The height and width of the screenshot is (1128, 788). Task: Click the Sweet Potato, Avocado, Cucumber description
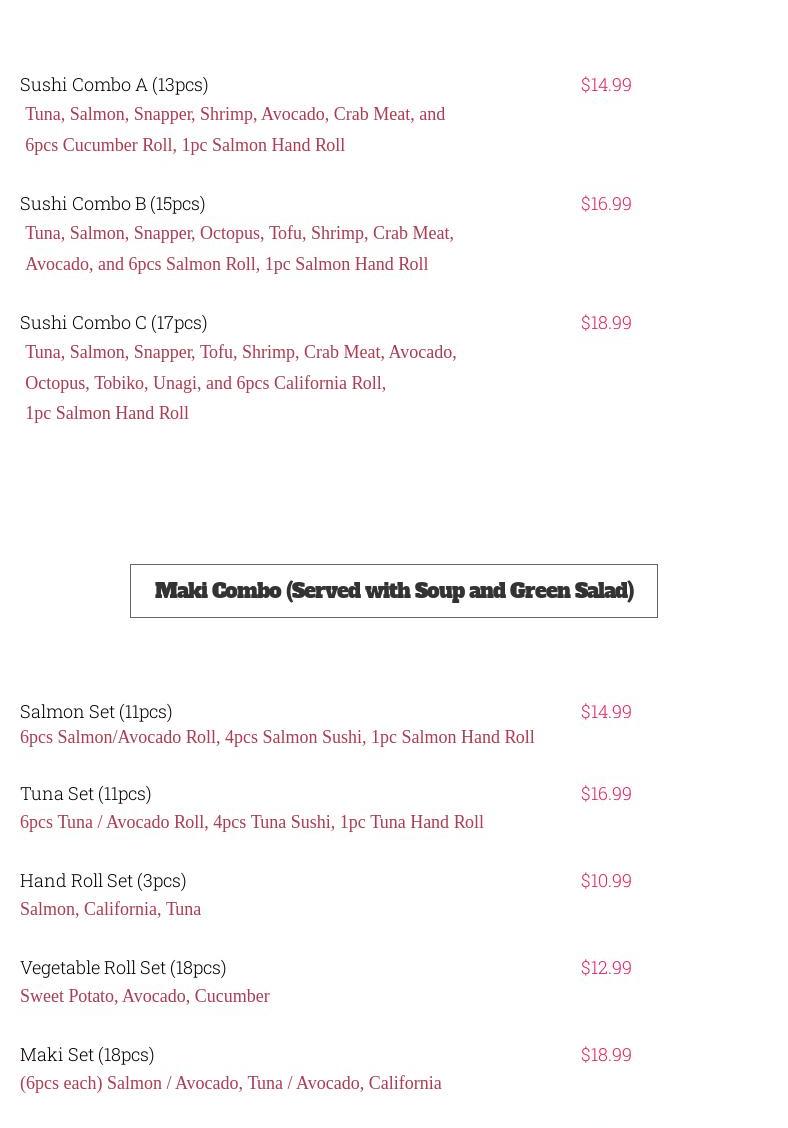pos(145,996)
